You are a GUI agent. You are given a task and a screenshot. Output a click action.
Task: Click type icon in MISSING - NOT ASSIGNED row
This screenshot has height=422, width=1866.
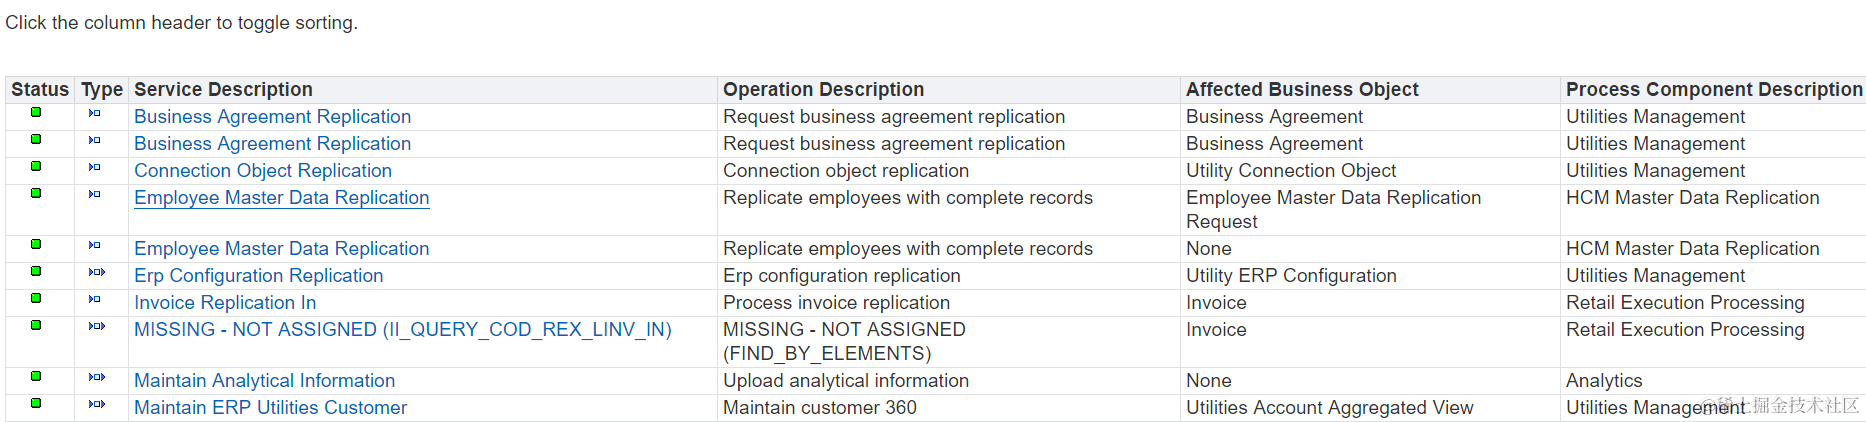coord(97,326)
